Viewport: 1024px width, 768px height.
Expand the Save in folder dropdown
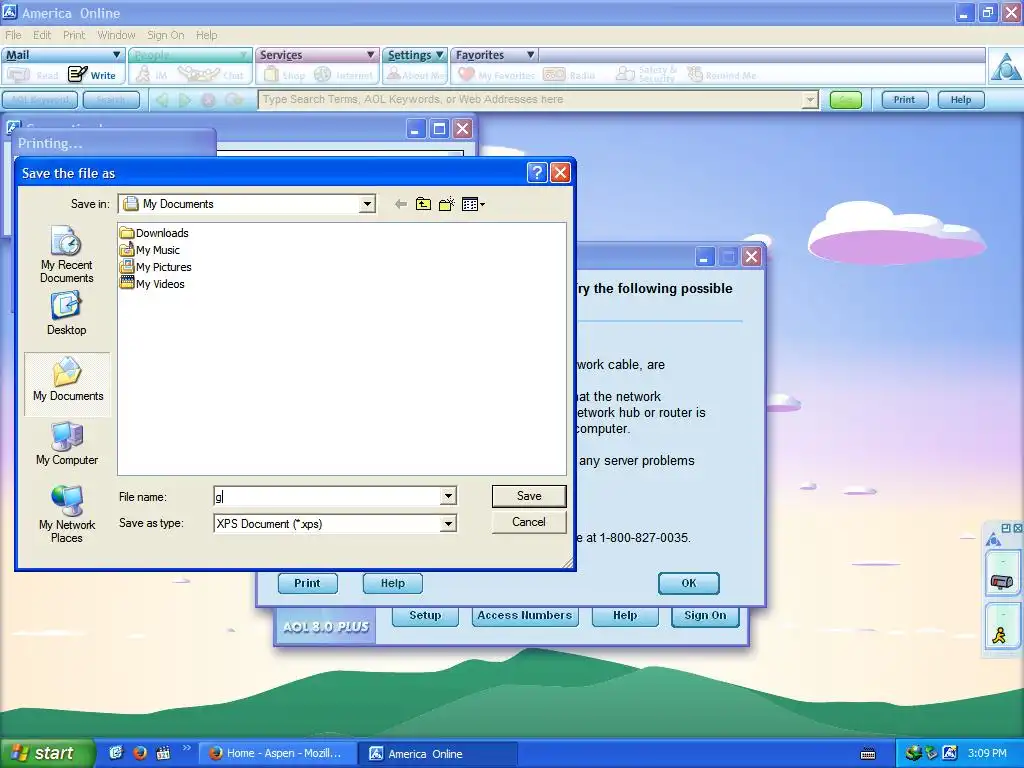click(x=367, y=204)
